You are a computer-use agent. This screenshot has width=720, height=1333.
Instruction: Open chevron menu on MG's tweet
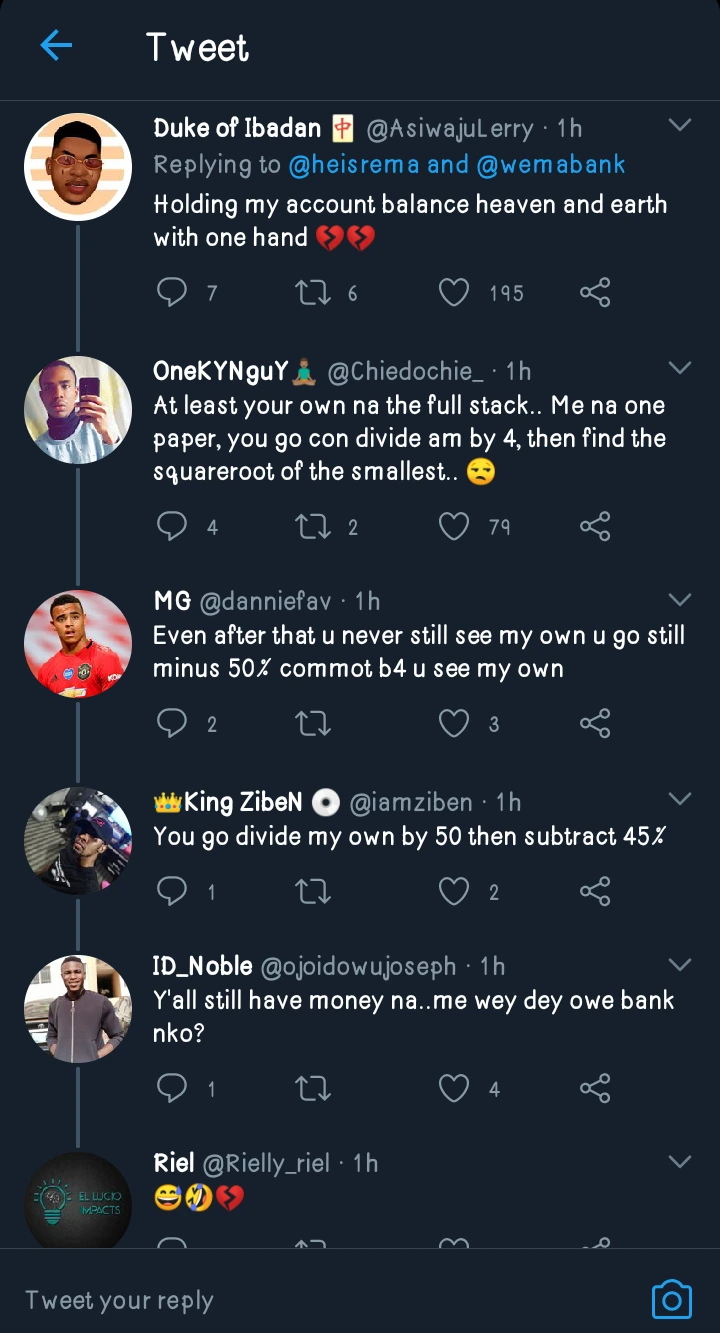[x=680, y=600]
